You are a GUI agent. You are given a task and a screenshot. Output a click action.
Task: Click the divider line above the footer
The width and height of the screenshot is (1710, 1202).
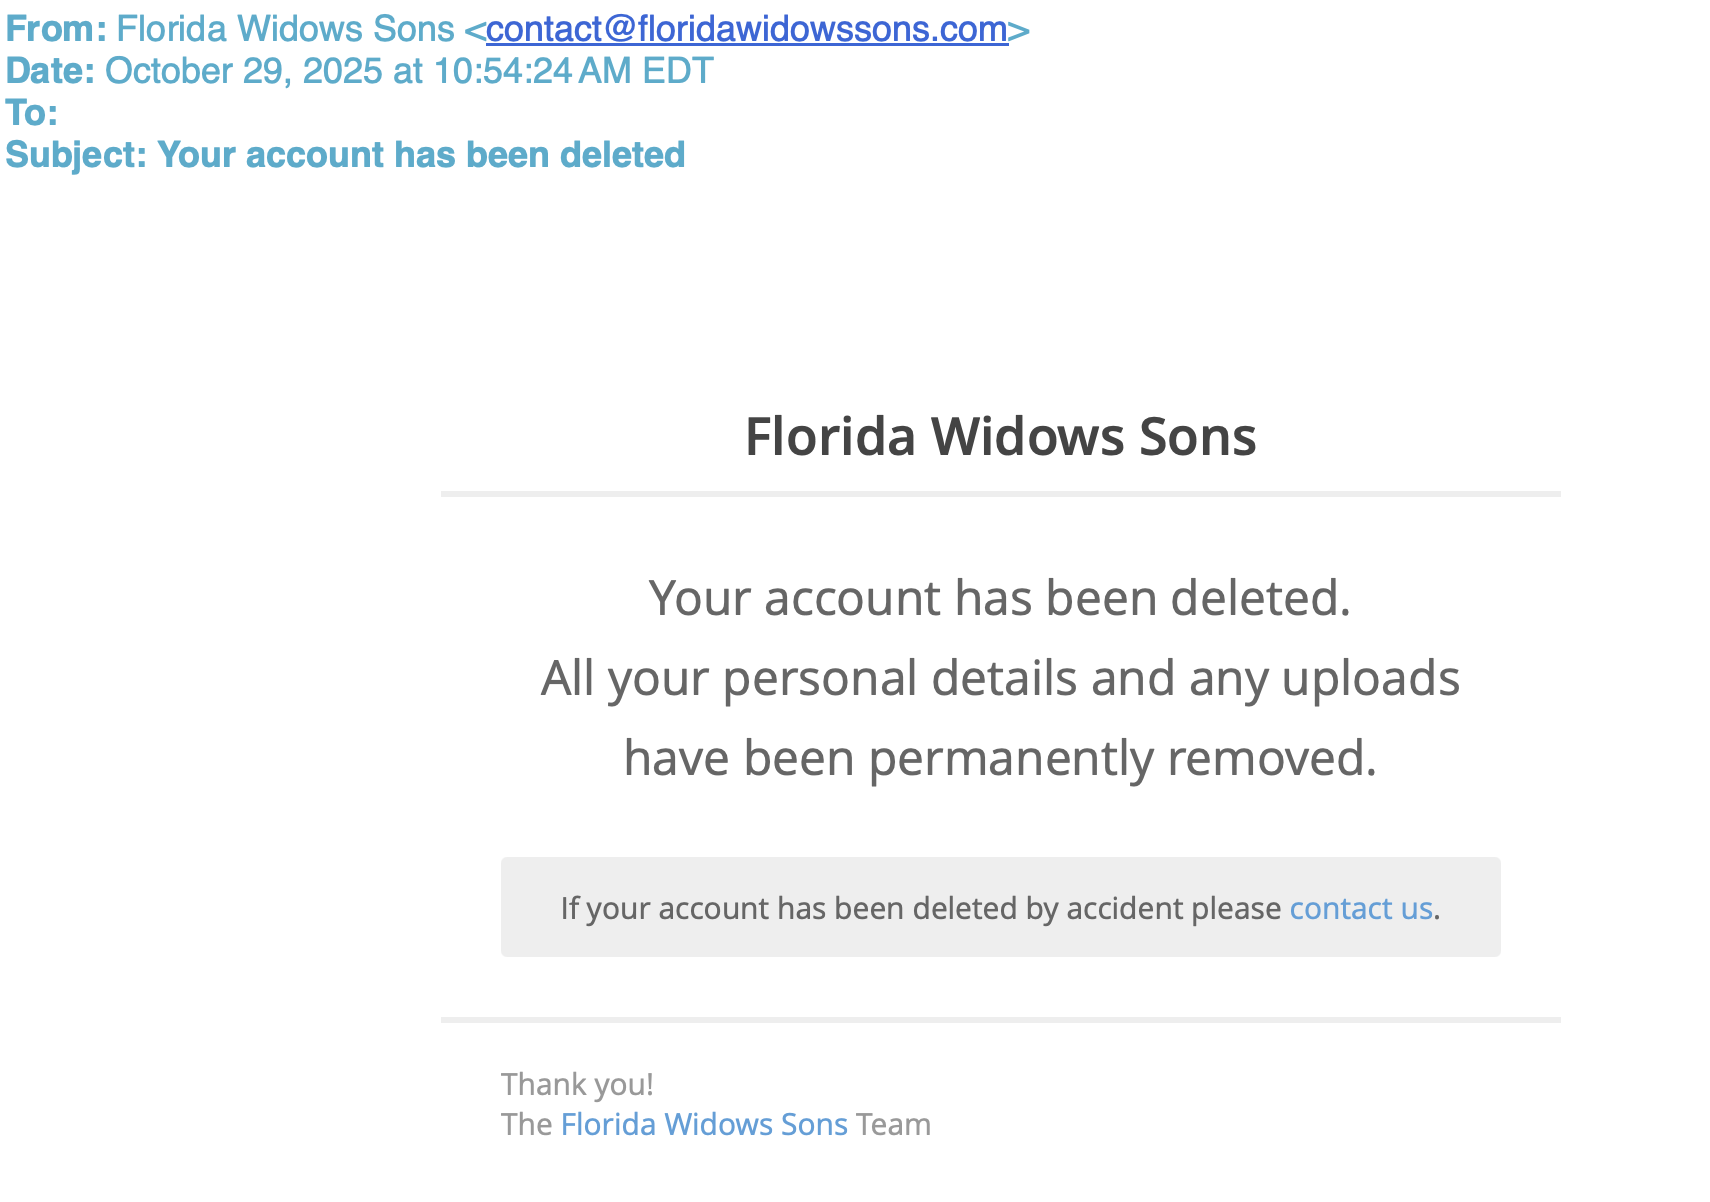1000,1020
